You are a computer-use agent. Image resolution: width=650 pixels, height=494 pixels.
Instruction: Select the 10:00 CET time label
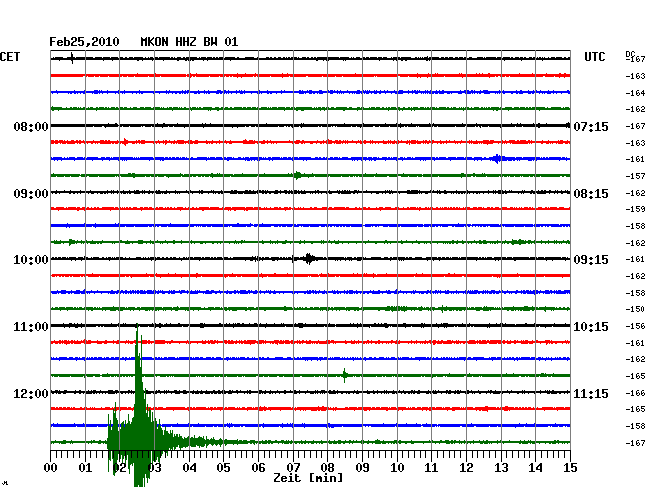(31, 260)
